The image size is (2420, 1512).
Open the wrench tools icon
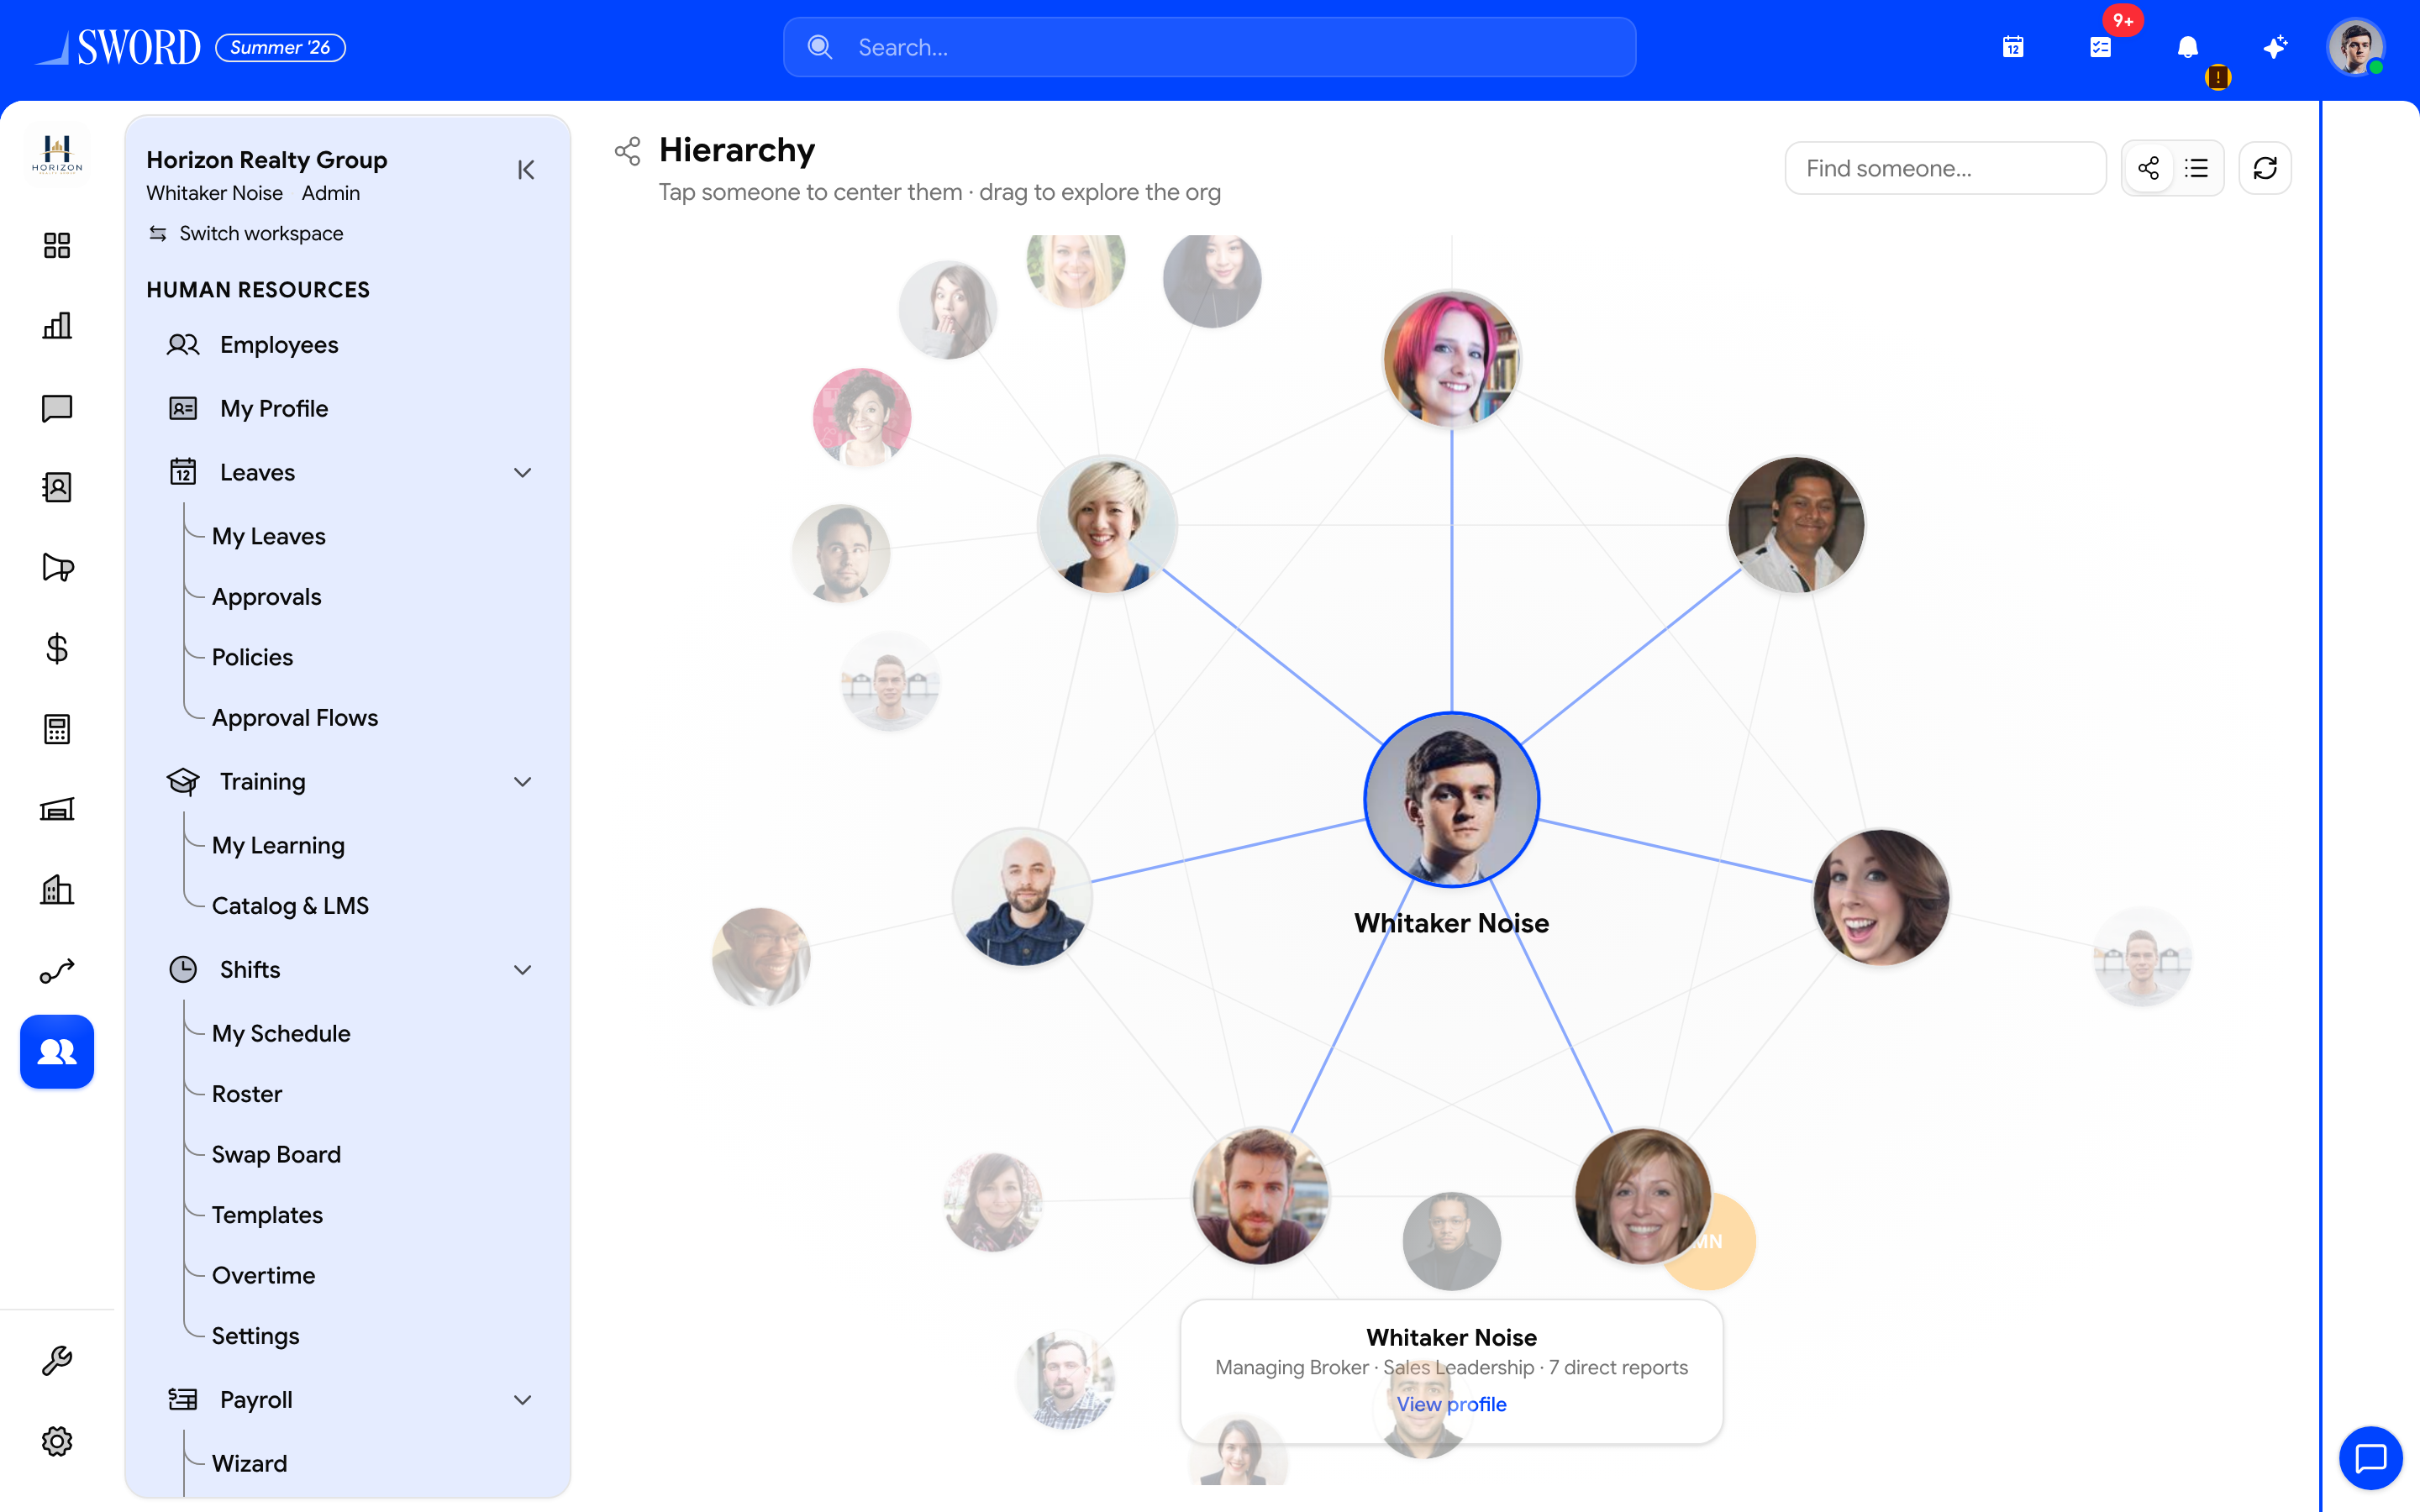(x=57, y=1361)
